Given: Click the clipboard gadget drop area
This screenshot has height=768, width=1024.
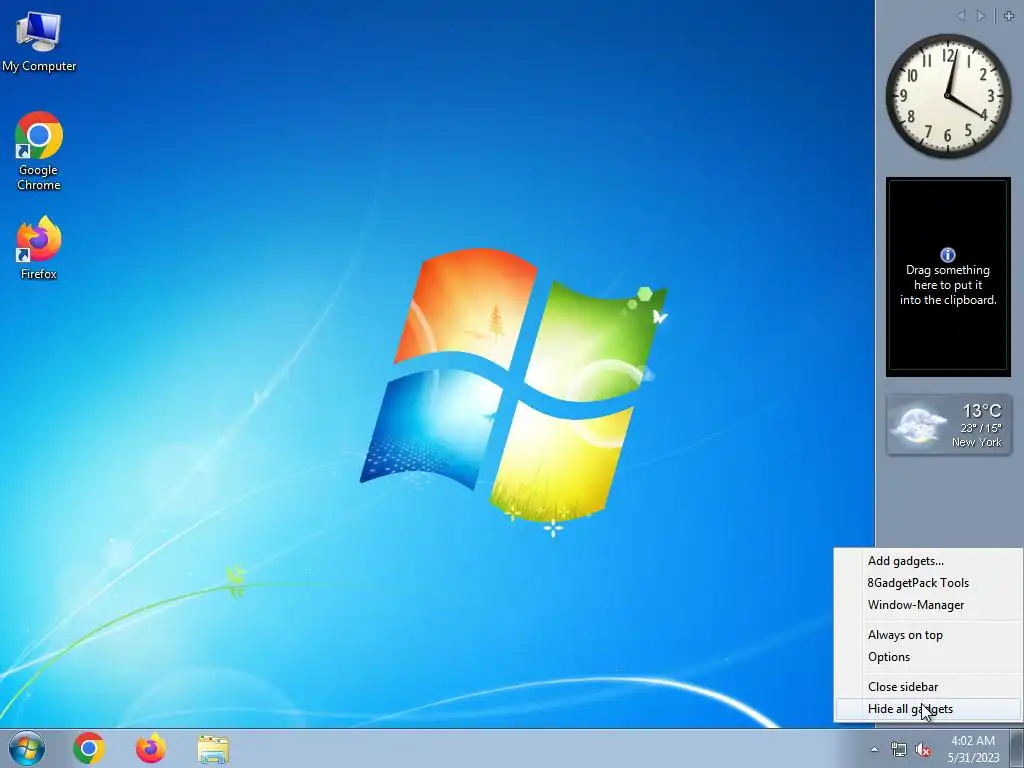Looking at the screenshot, I should 948,277.
